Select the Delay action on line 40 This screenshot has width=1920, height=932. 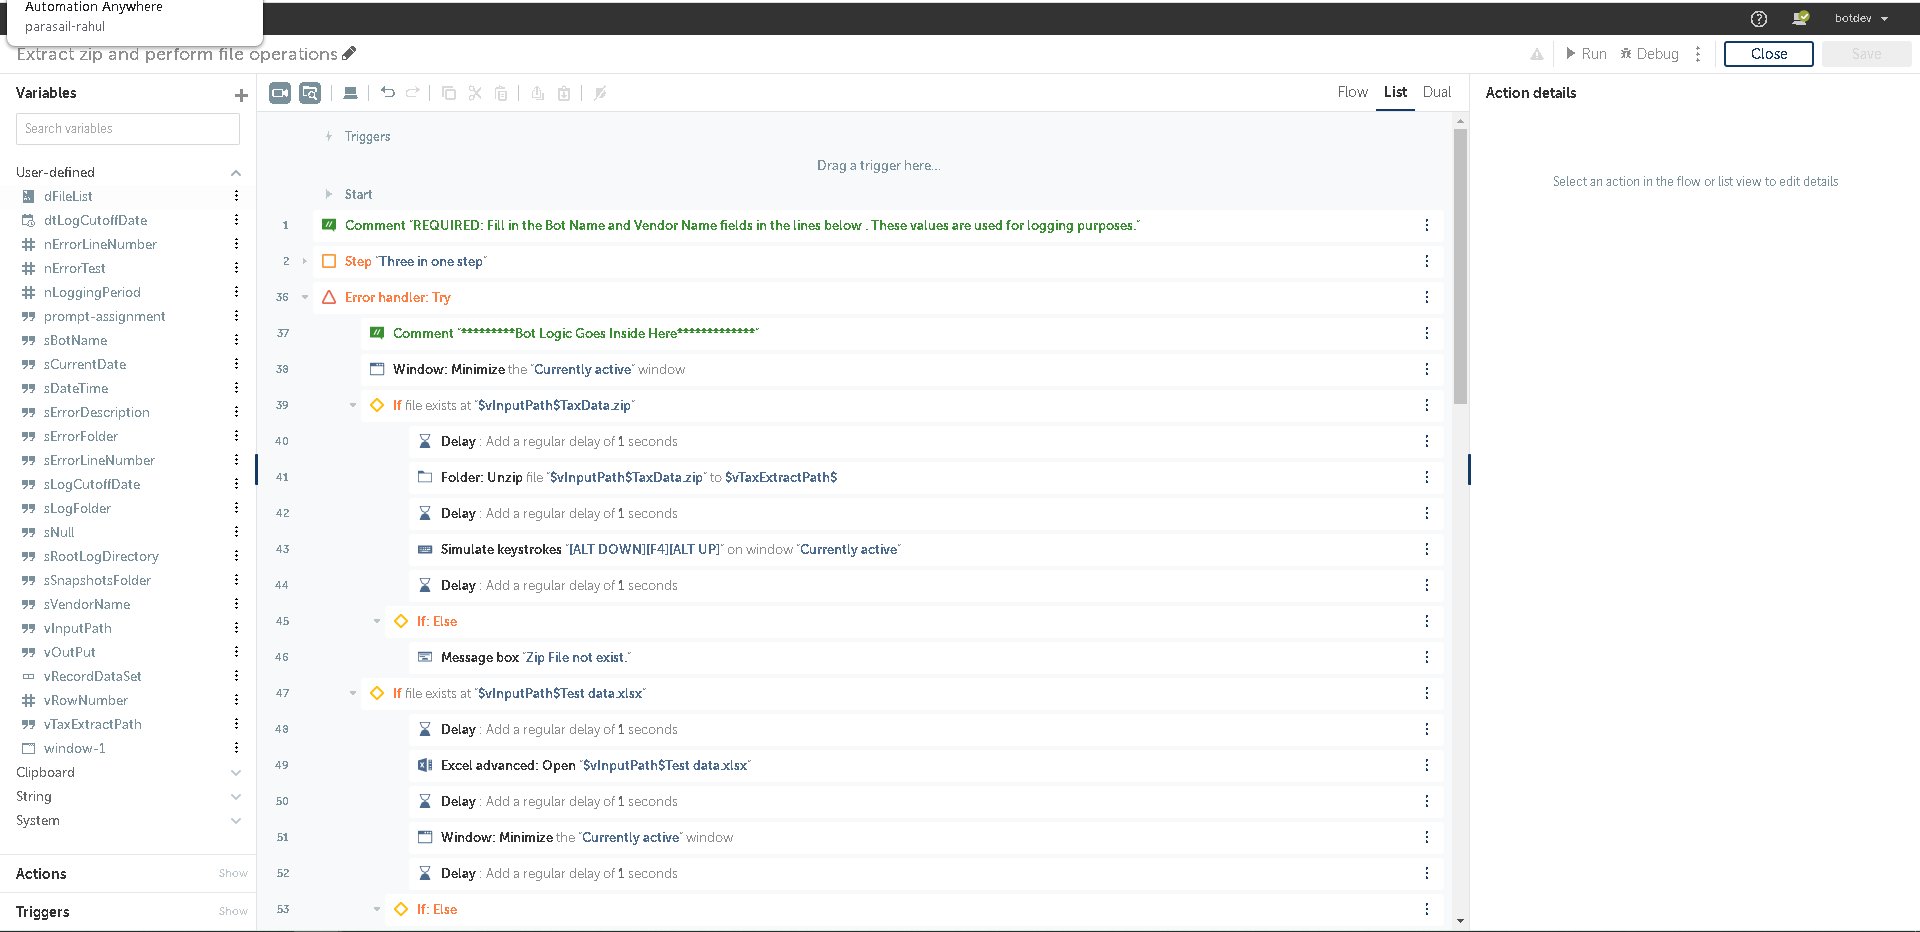click(925, 441)
